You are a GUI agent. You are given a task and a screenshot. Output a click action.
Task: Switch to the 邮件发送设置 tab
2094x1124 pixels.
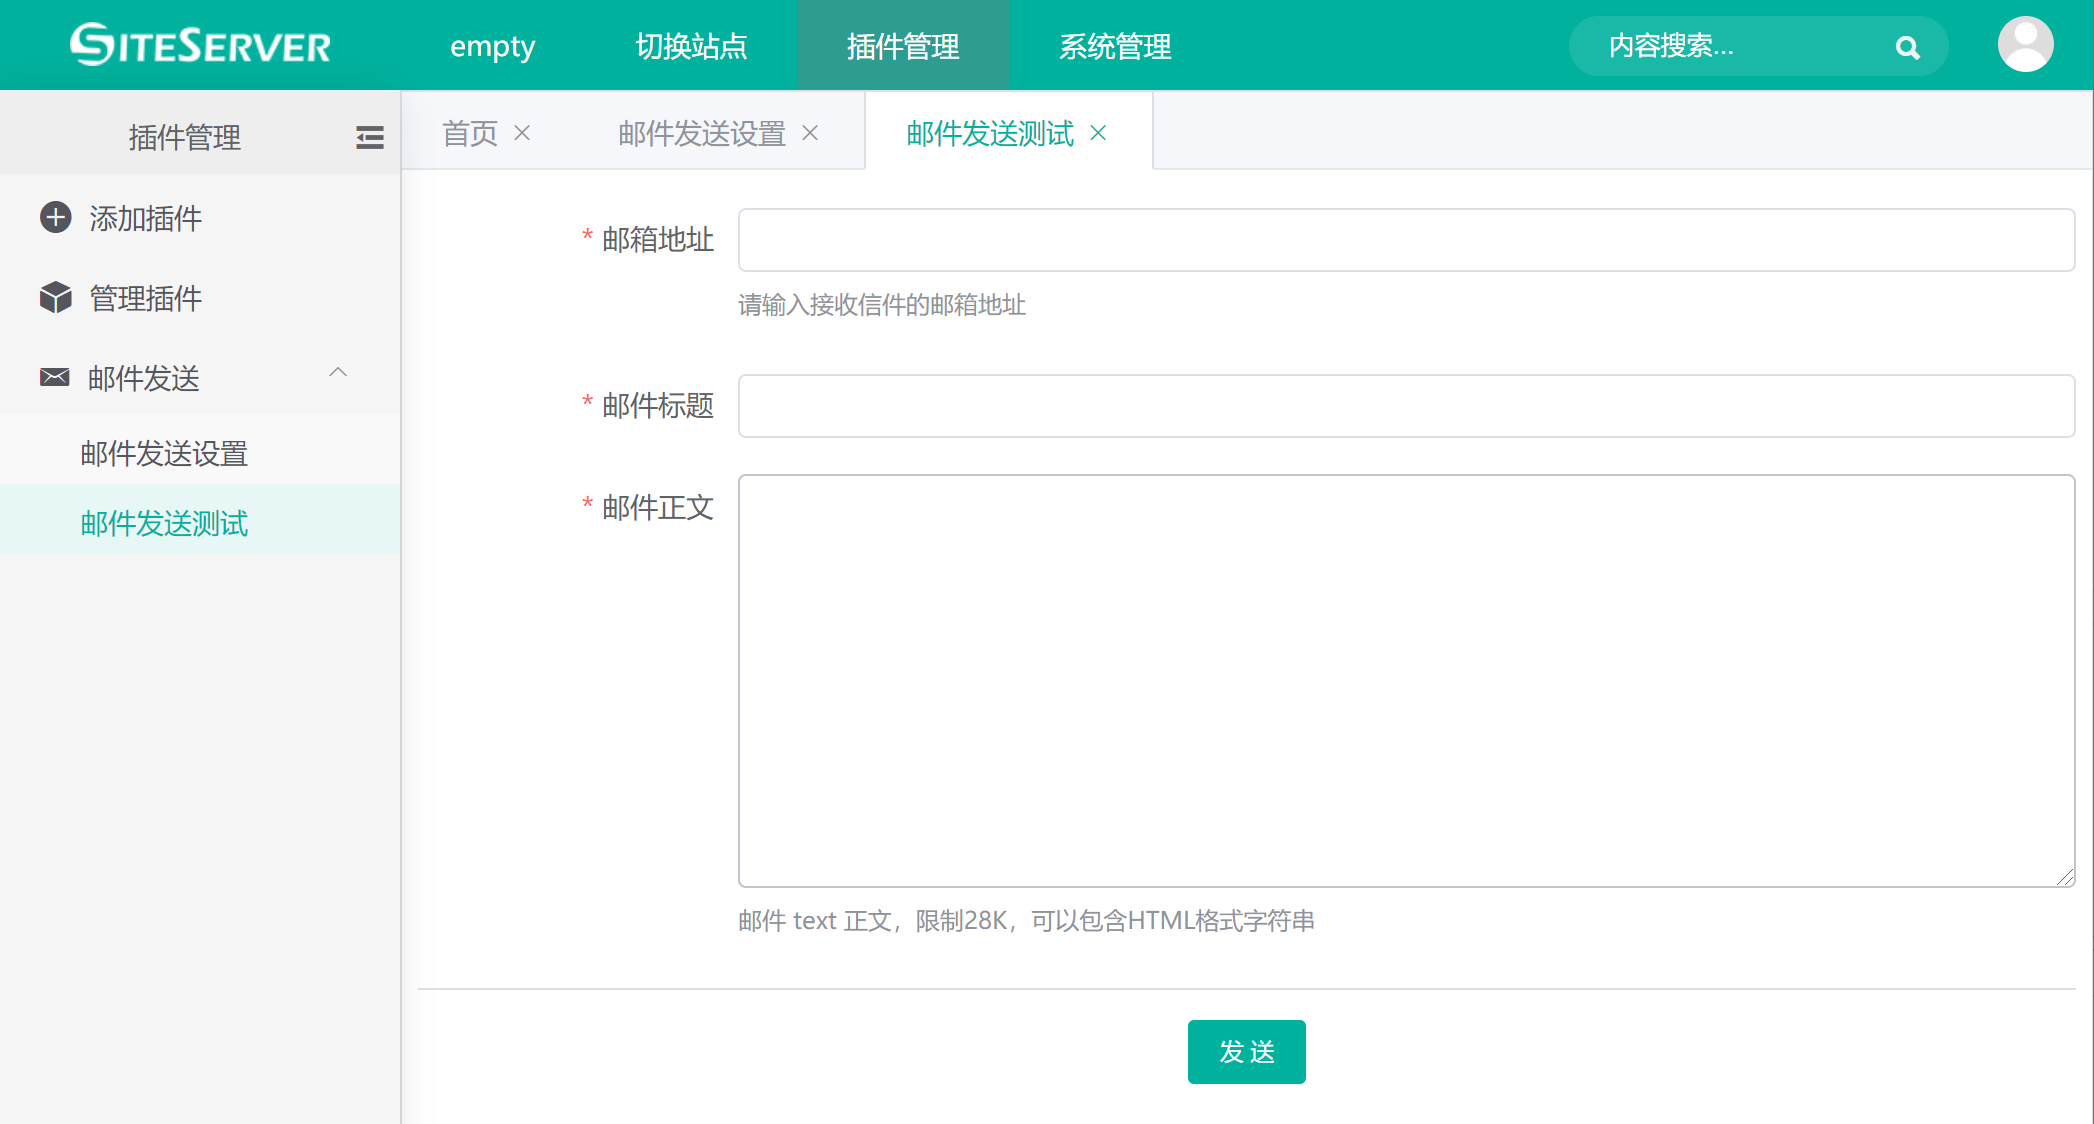701,133
